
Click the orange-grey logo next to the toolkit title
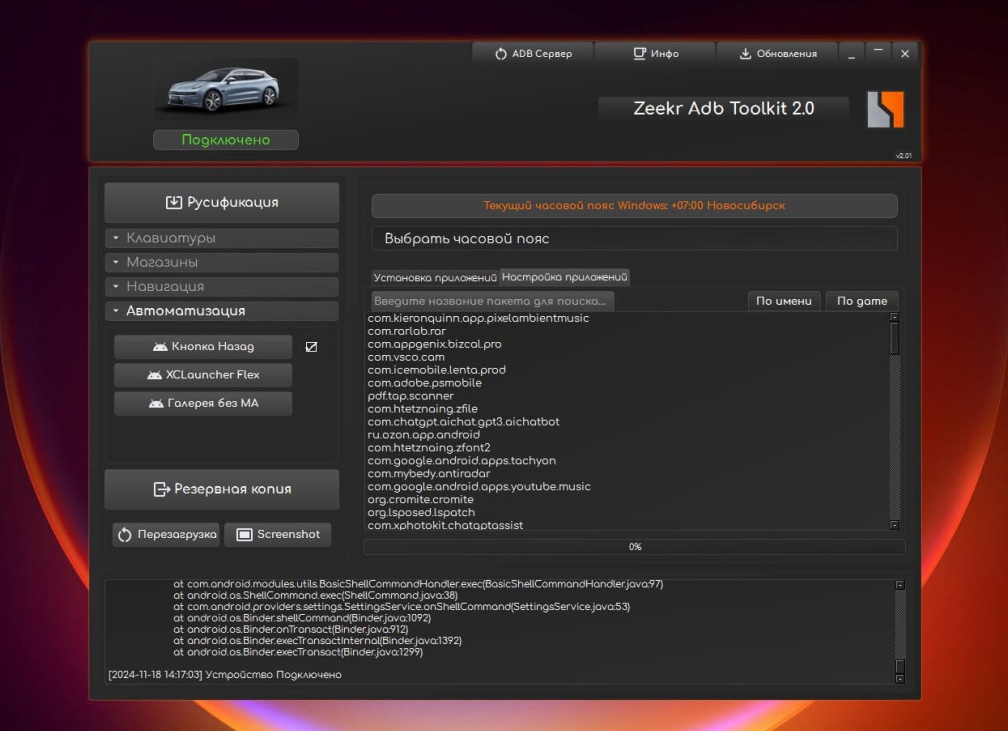coord(885,109)
